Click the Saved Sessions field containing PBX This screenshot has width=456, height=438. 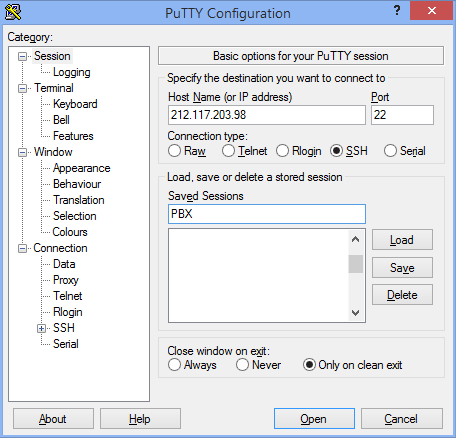267,214
